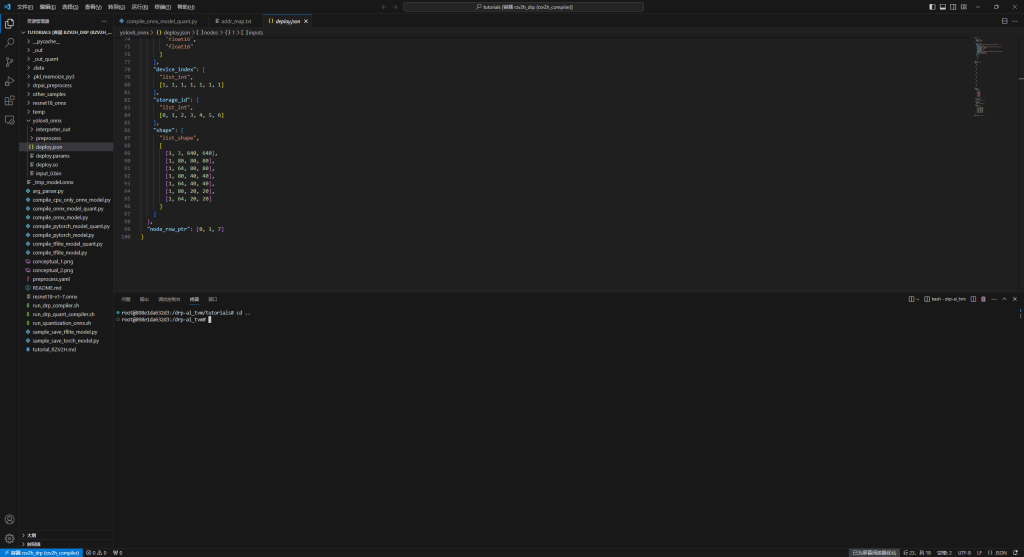Open the Accounts menu icon
The width and height of the screenshot is (1024, 557).
coord(9,519)
